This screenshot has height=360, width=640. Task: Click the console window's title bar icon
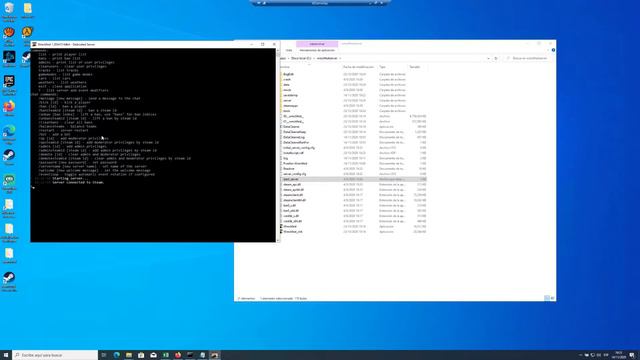[x=34, y=44]
